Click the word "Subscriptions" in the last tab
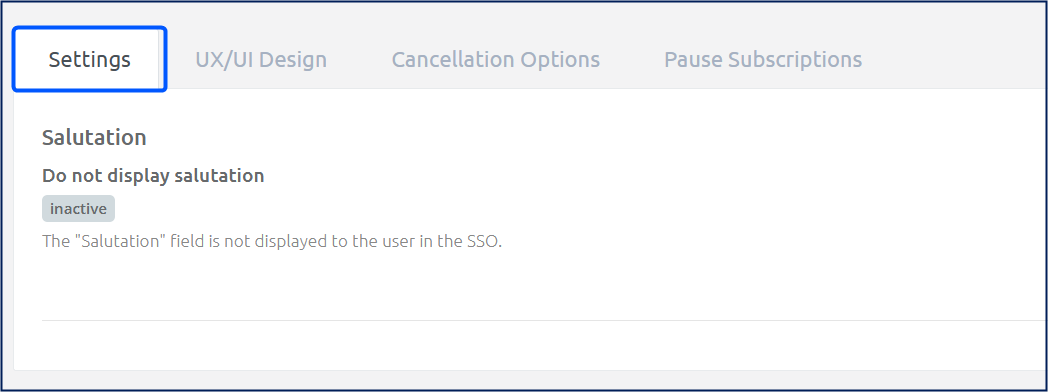Image resolution: width=1048 pixels, height=392 pixels. [x=795, y=59]
